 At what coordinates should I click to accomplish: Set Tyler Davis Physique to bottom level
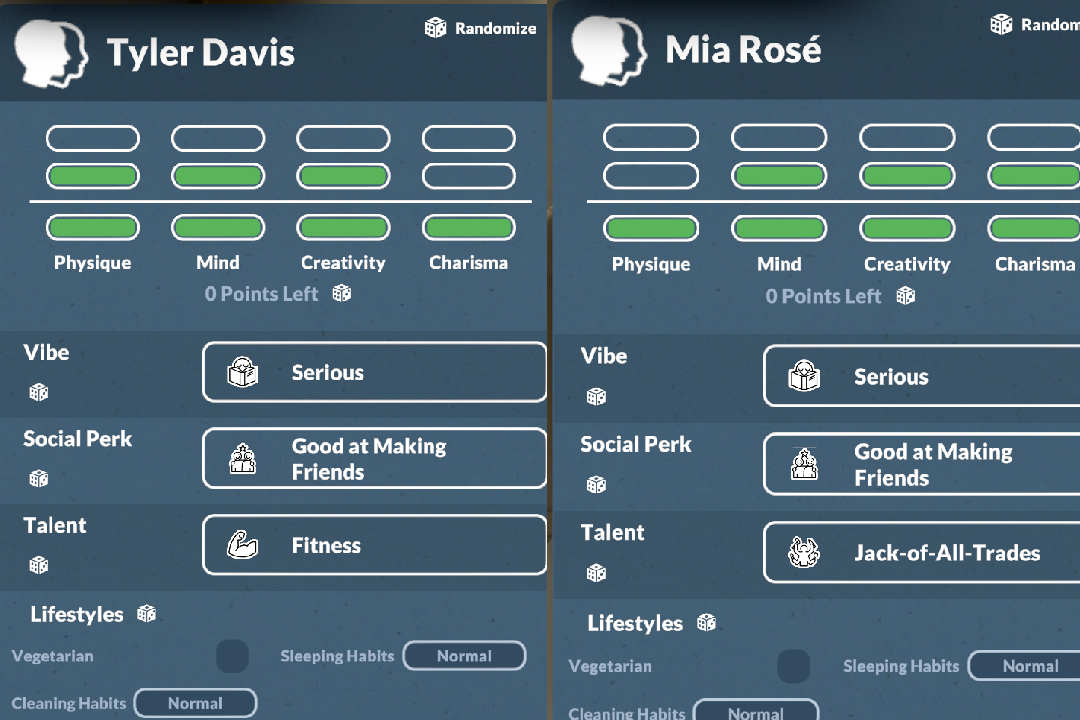point(93,227)
